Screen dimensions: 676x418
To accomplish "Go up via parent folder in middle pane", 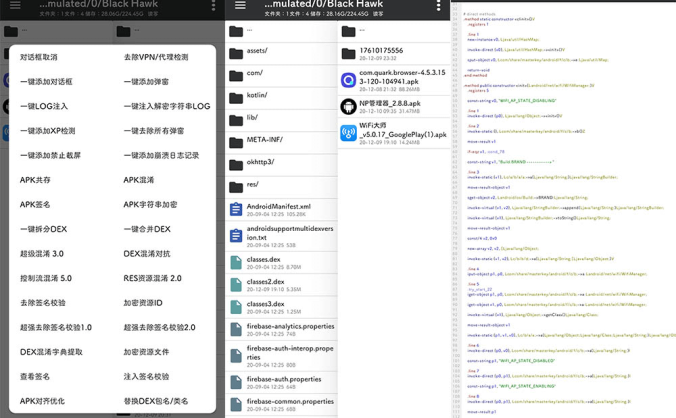I will coord(281,31).
